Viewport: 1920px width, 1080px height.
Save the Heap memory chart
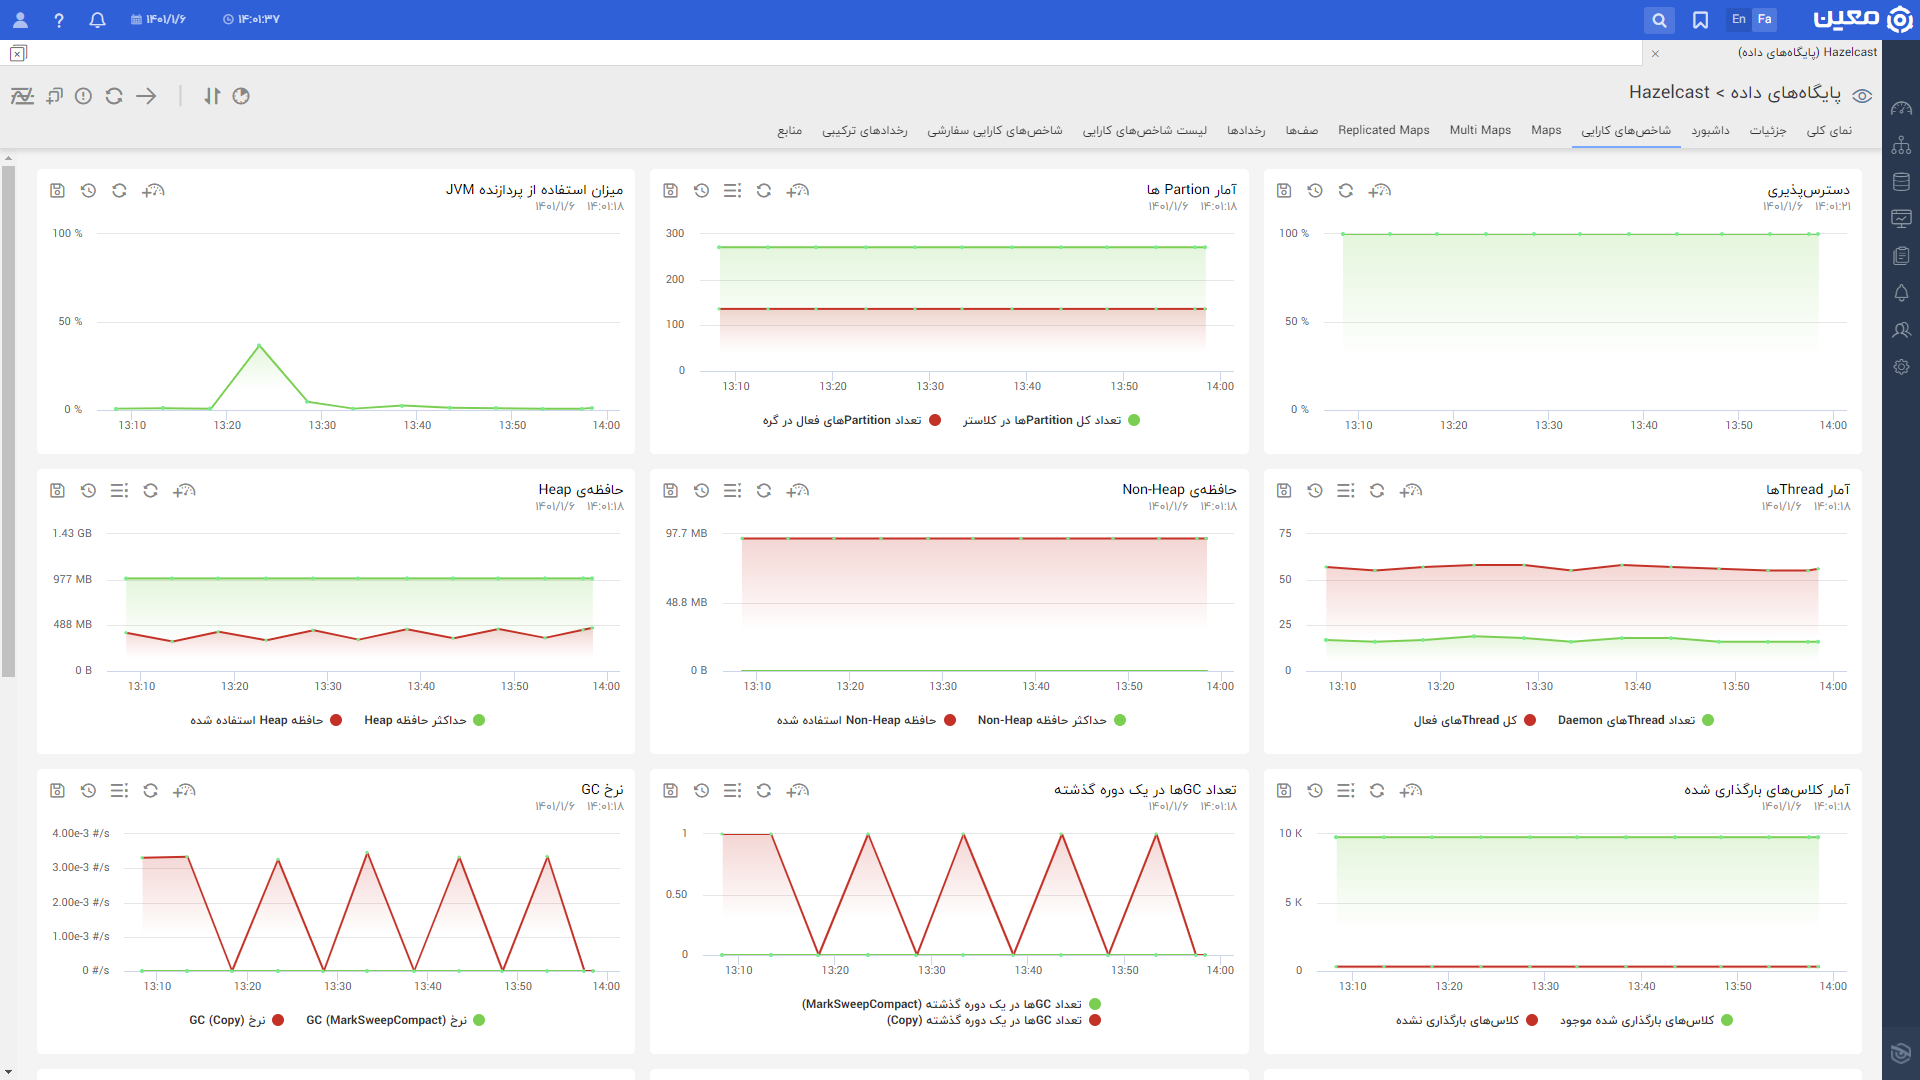click(x=57, y=491)
